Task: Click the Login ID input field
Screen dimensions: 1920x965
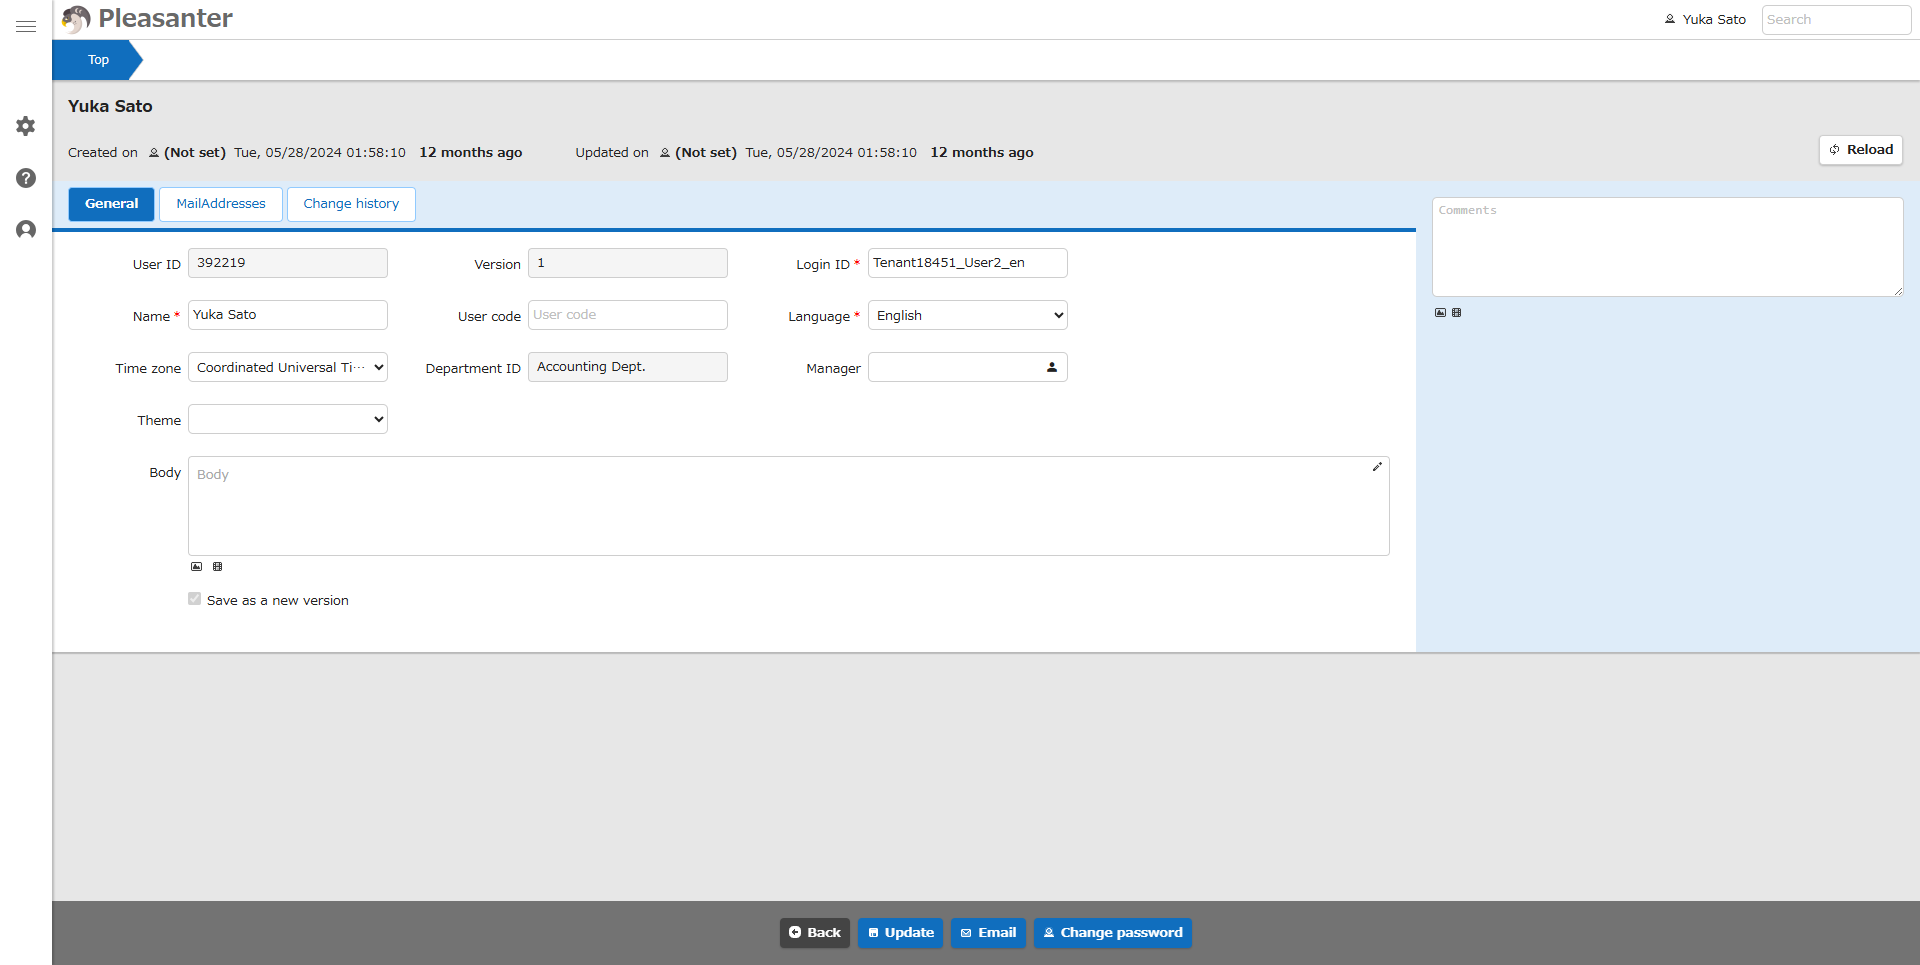Action: pos(968,263)
